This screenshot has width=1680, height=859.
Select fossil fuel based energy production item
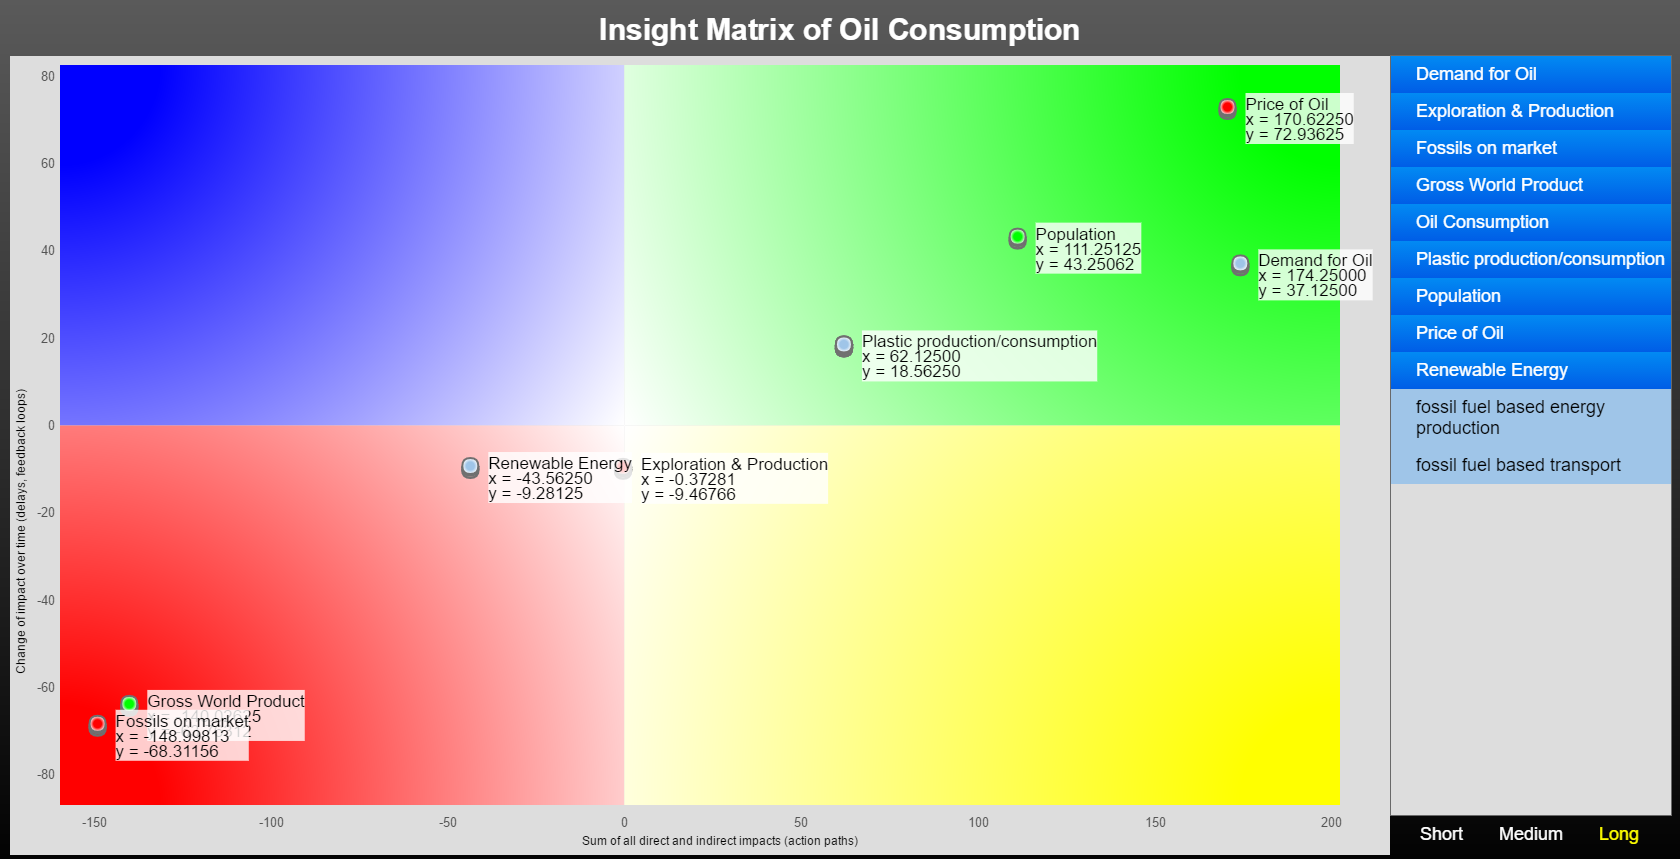(x=1531, y=418)
